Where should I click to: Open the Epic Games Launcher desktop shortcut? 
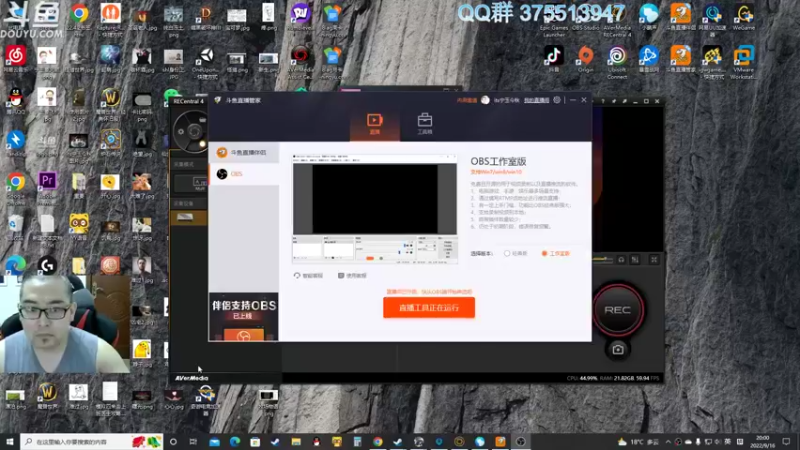(x=554, y=20)
